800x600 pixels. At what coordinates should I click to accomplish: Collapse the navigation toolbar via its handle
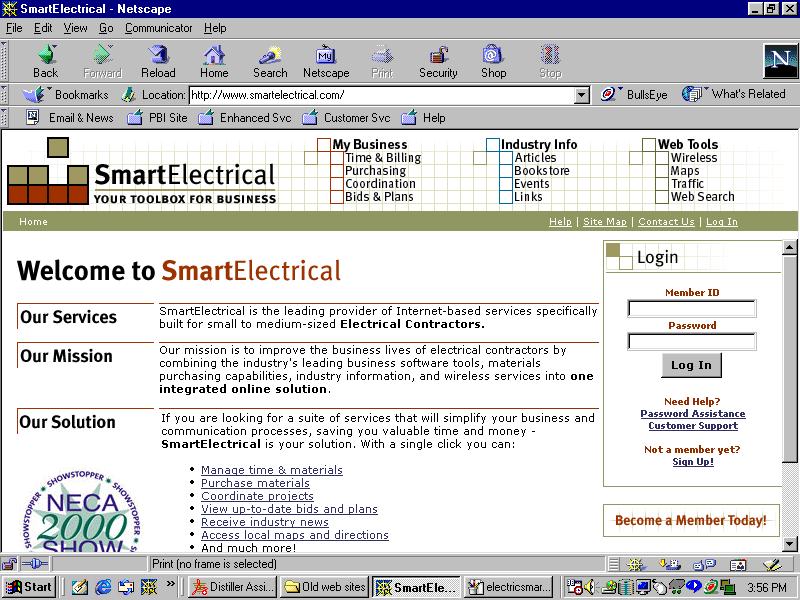[x=4, y=61]
